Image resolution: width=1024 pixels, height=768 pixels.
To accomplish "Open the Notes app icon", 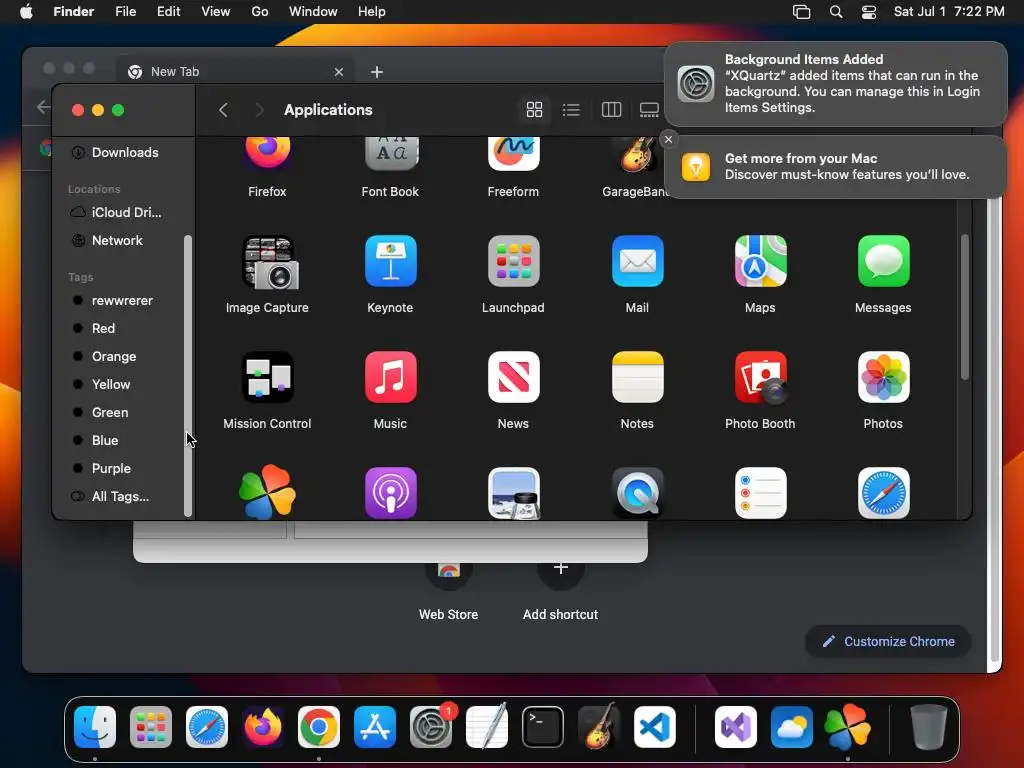I will (x=637, y=377).
